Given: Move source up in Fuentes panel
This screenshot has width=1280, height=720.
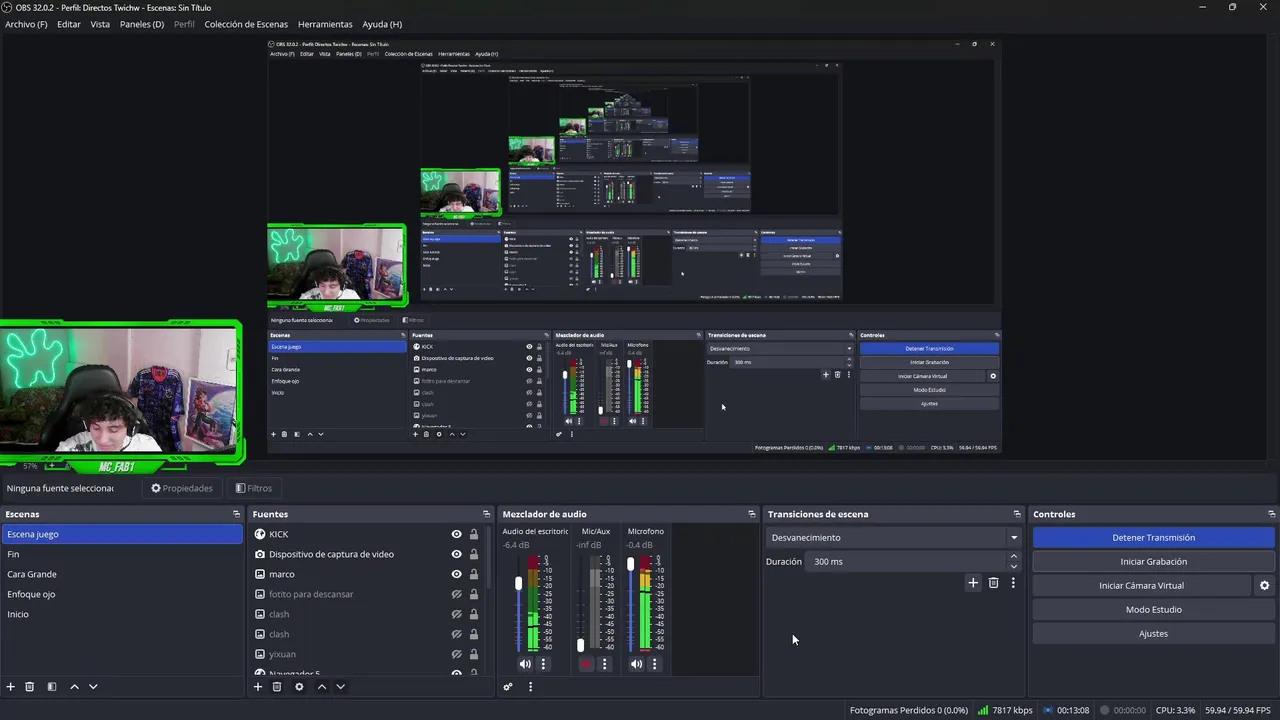Looking at the screenshot, I should (322, 687).
